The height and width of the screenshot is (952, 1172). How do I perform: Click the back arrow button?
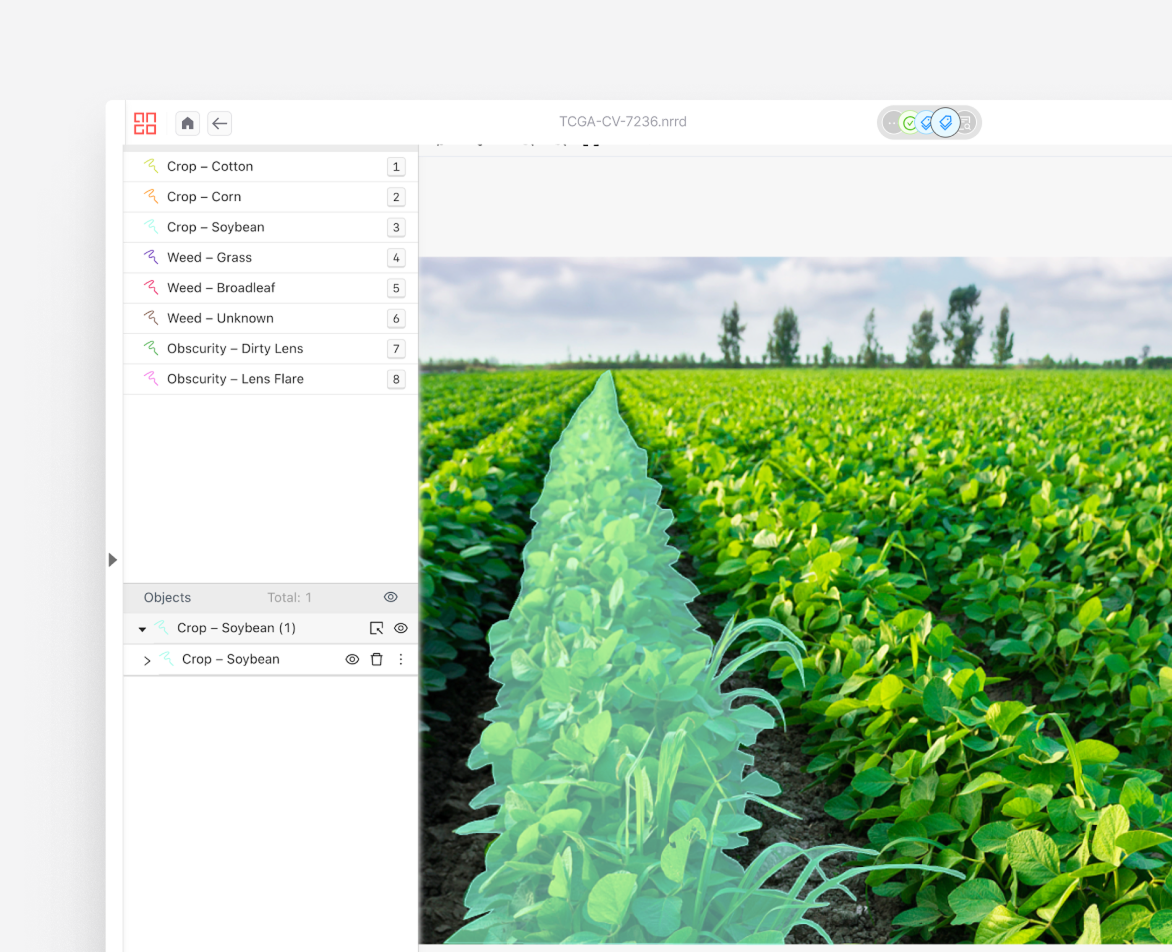tap(219, 123)
